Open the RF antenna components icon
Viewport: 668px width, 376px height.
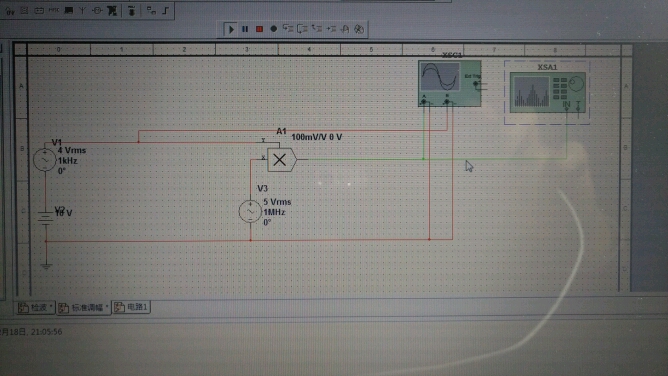tap(83, 10)
